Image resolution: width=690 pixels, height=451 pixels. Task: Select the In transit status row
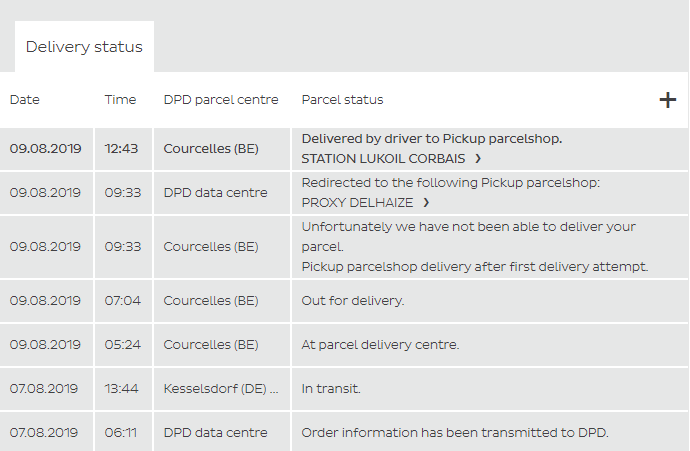[344, 389]
